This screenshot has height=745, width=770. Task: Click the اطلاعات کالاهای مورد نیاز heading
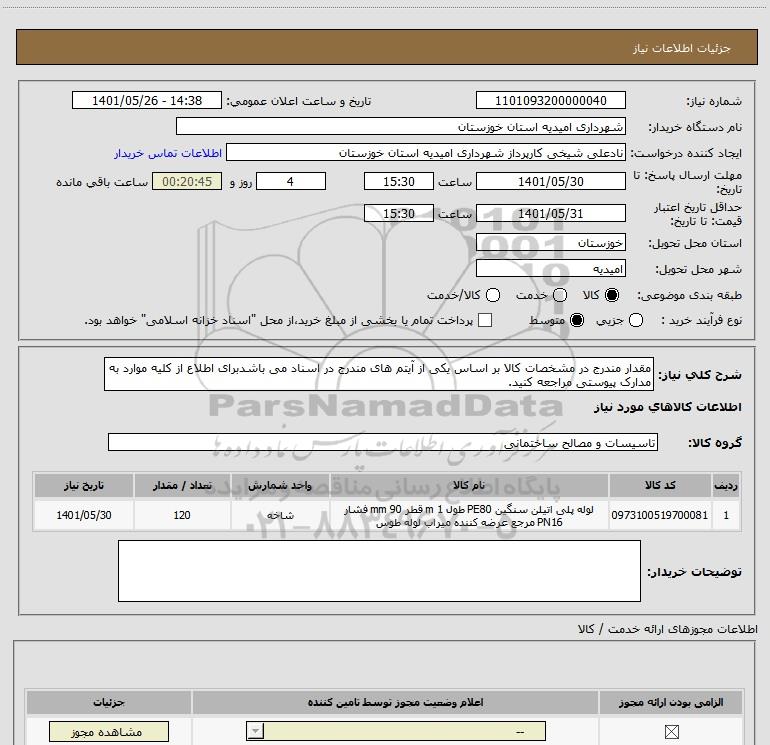coord(668,407)
